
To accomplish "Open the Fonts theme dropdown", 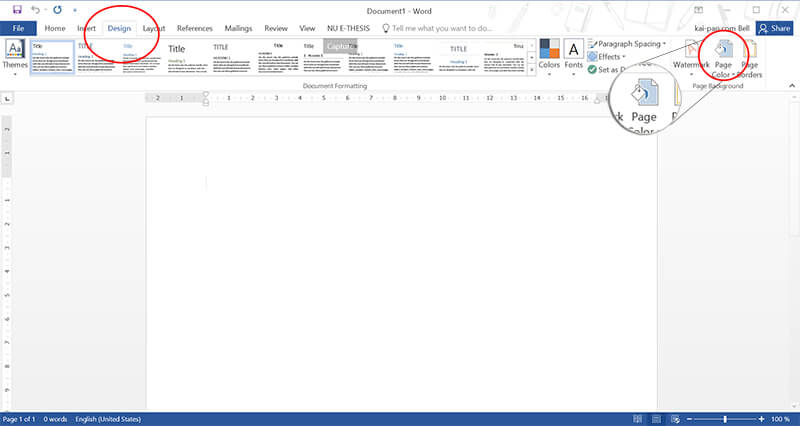I will coord(573,58).
